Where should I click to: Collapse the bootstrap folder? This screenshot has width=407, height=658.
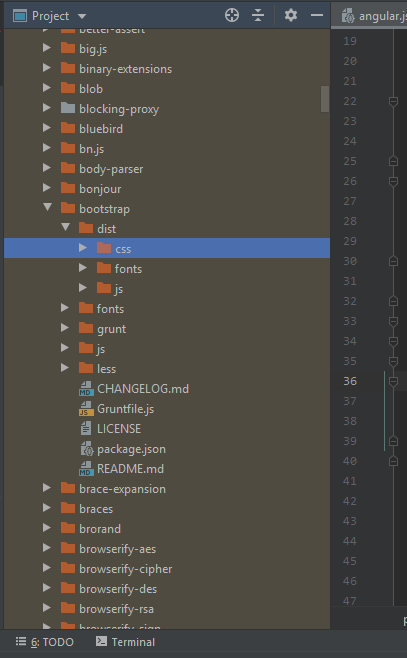pos(47,207)
